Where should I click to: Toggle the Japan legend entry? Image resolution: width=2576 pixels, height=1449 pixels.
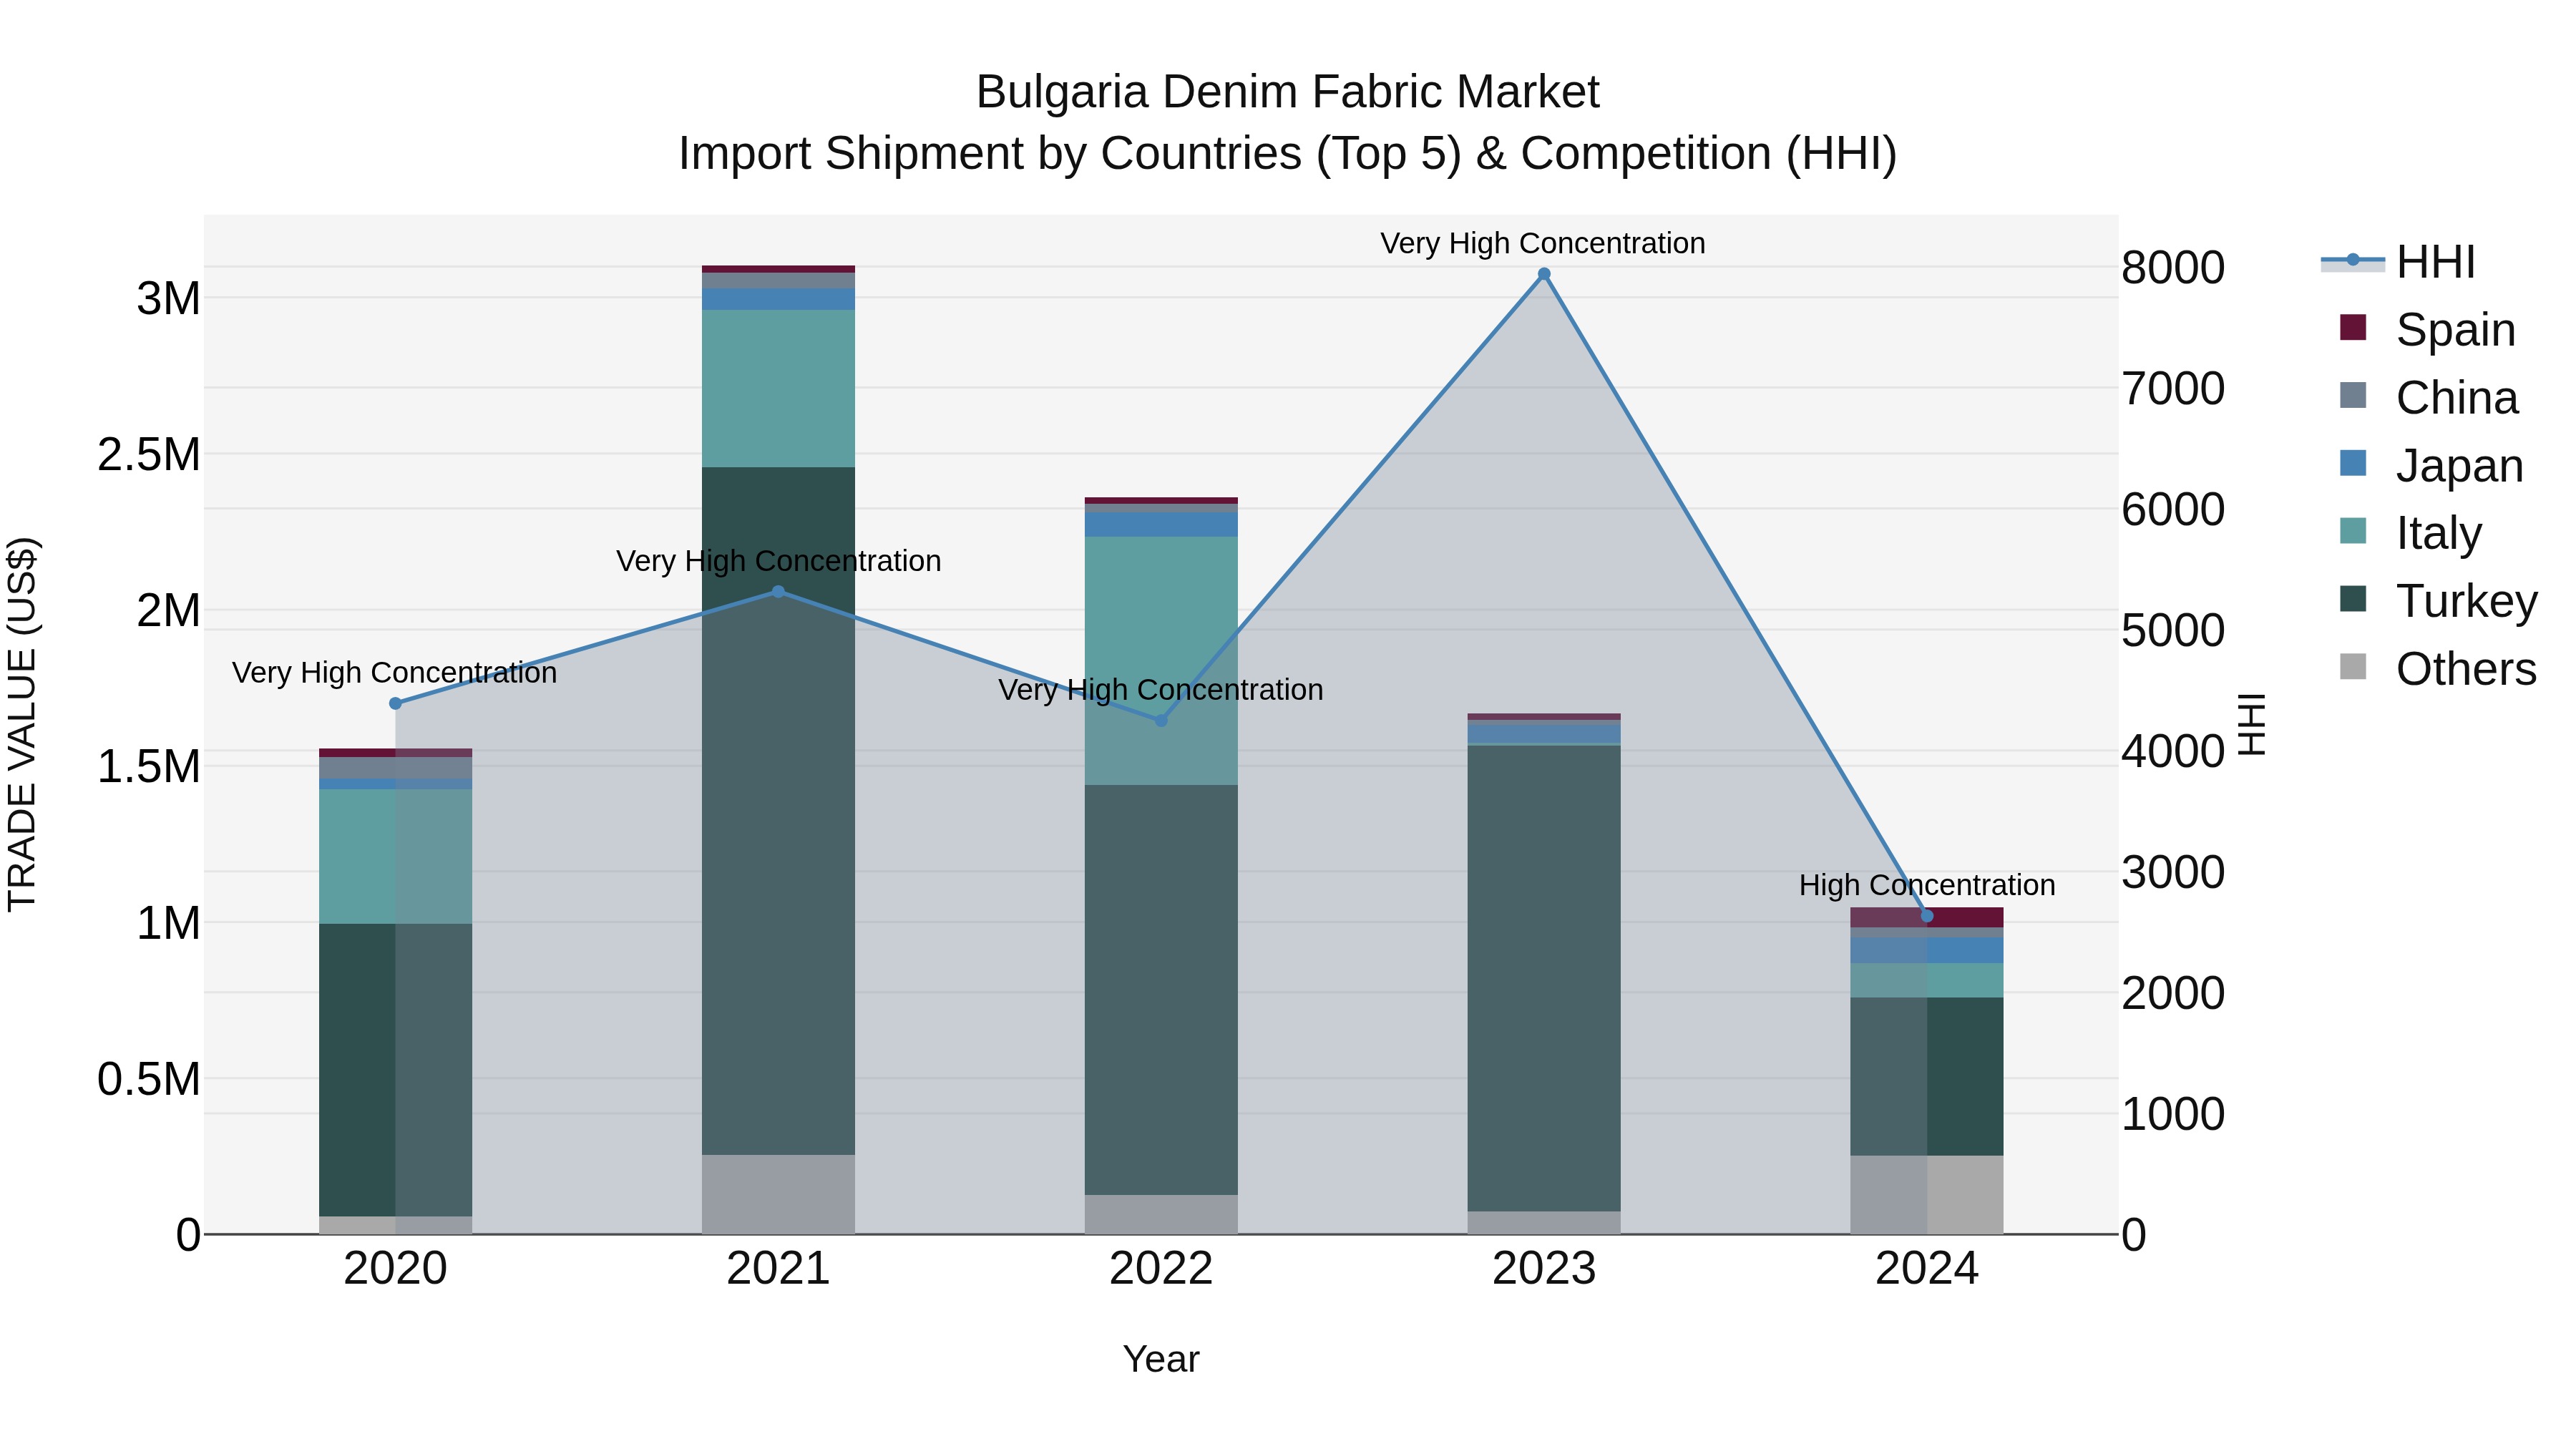(2432, 465)
